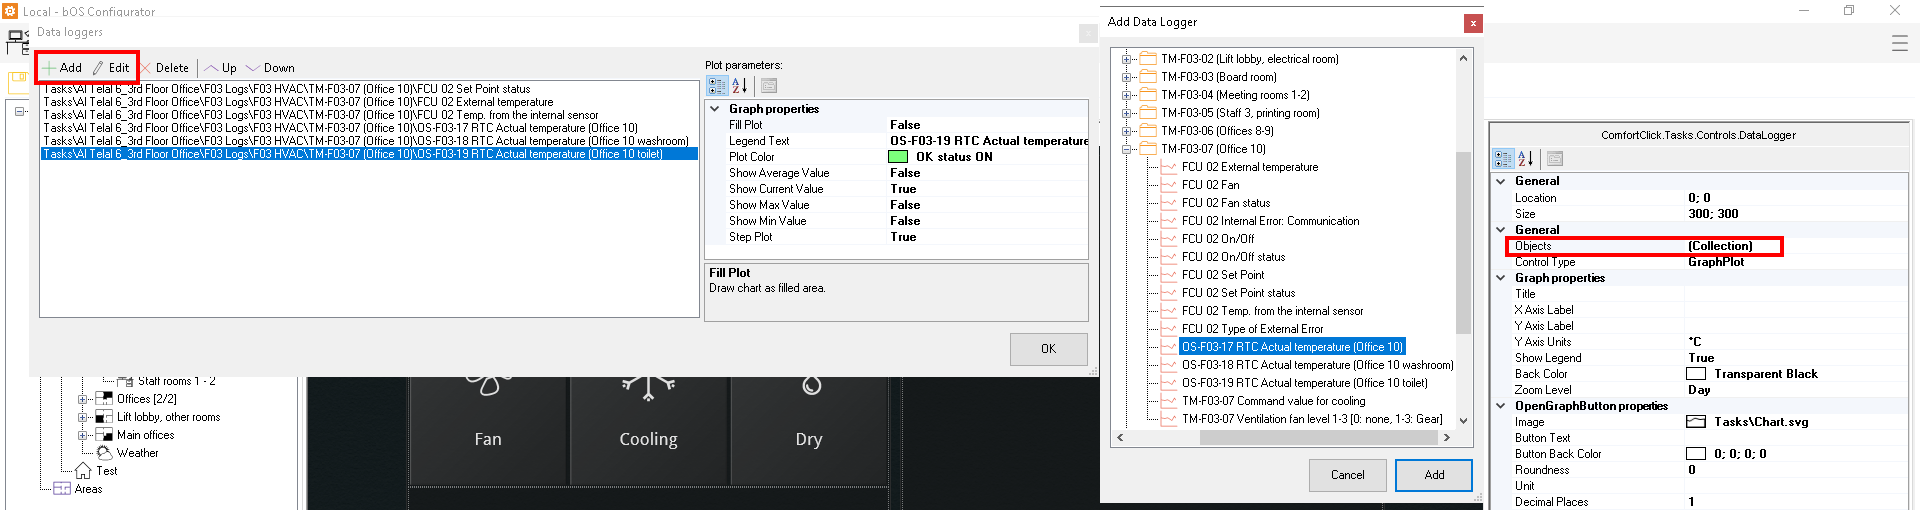The image size is (1920, 510).
Task: Click the green plus Add icon
Action: [x=49, y=68]
